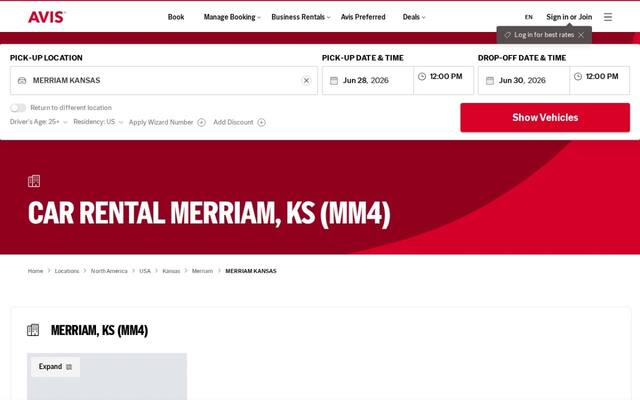
Task: Click the clock icon for the pick-up time
Action: 422,76
